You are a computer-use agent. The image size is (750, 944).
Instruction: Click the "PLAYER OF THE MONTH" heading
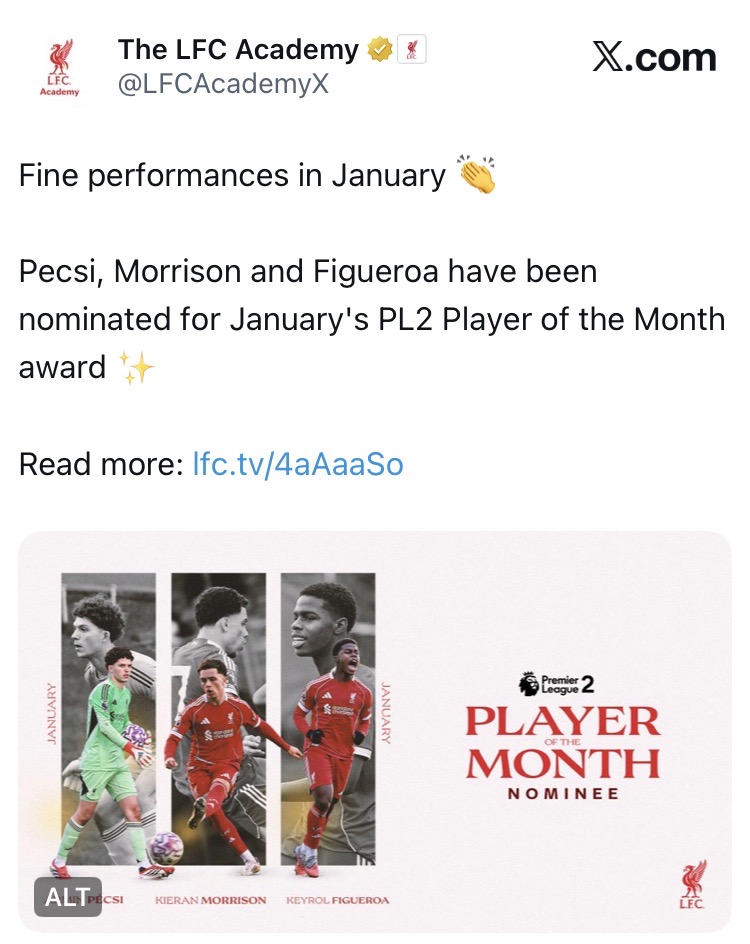tap(563, 742)
